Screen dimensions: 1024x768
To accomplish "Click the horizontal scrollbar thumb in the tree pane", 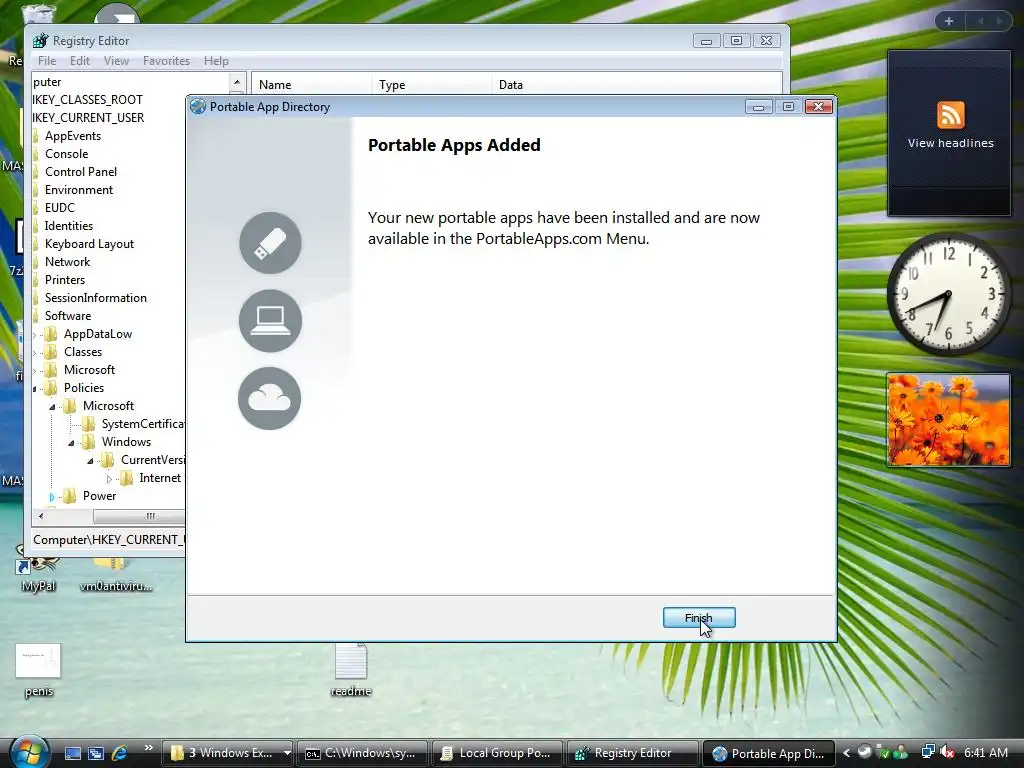I will (x=138, y=516).
